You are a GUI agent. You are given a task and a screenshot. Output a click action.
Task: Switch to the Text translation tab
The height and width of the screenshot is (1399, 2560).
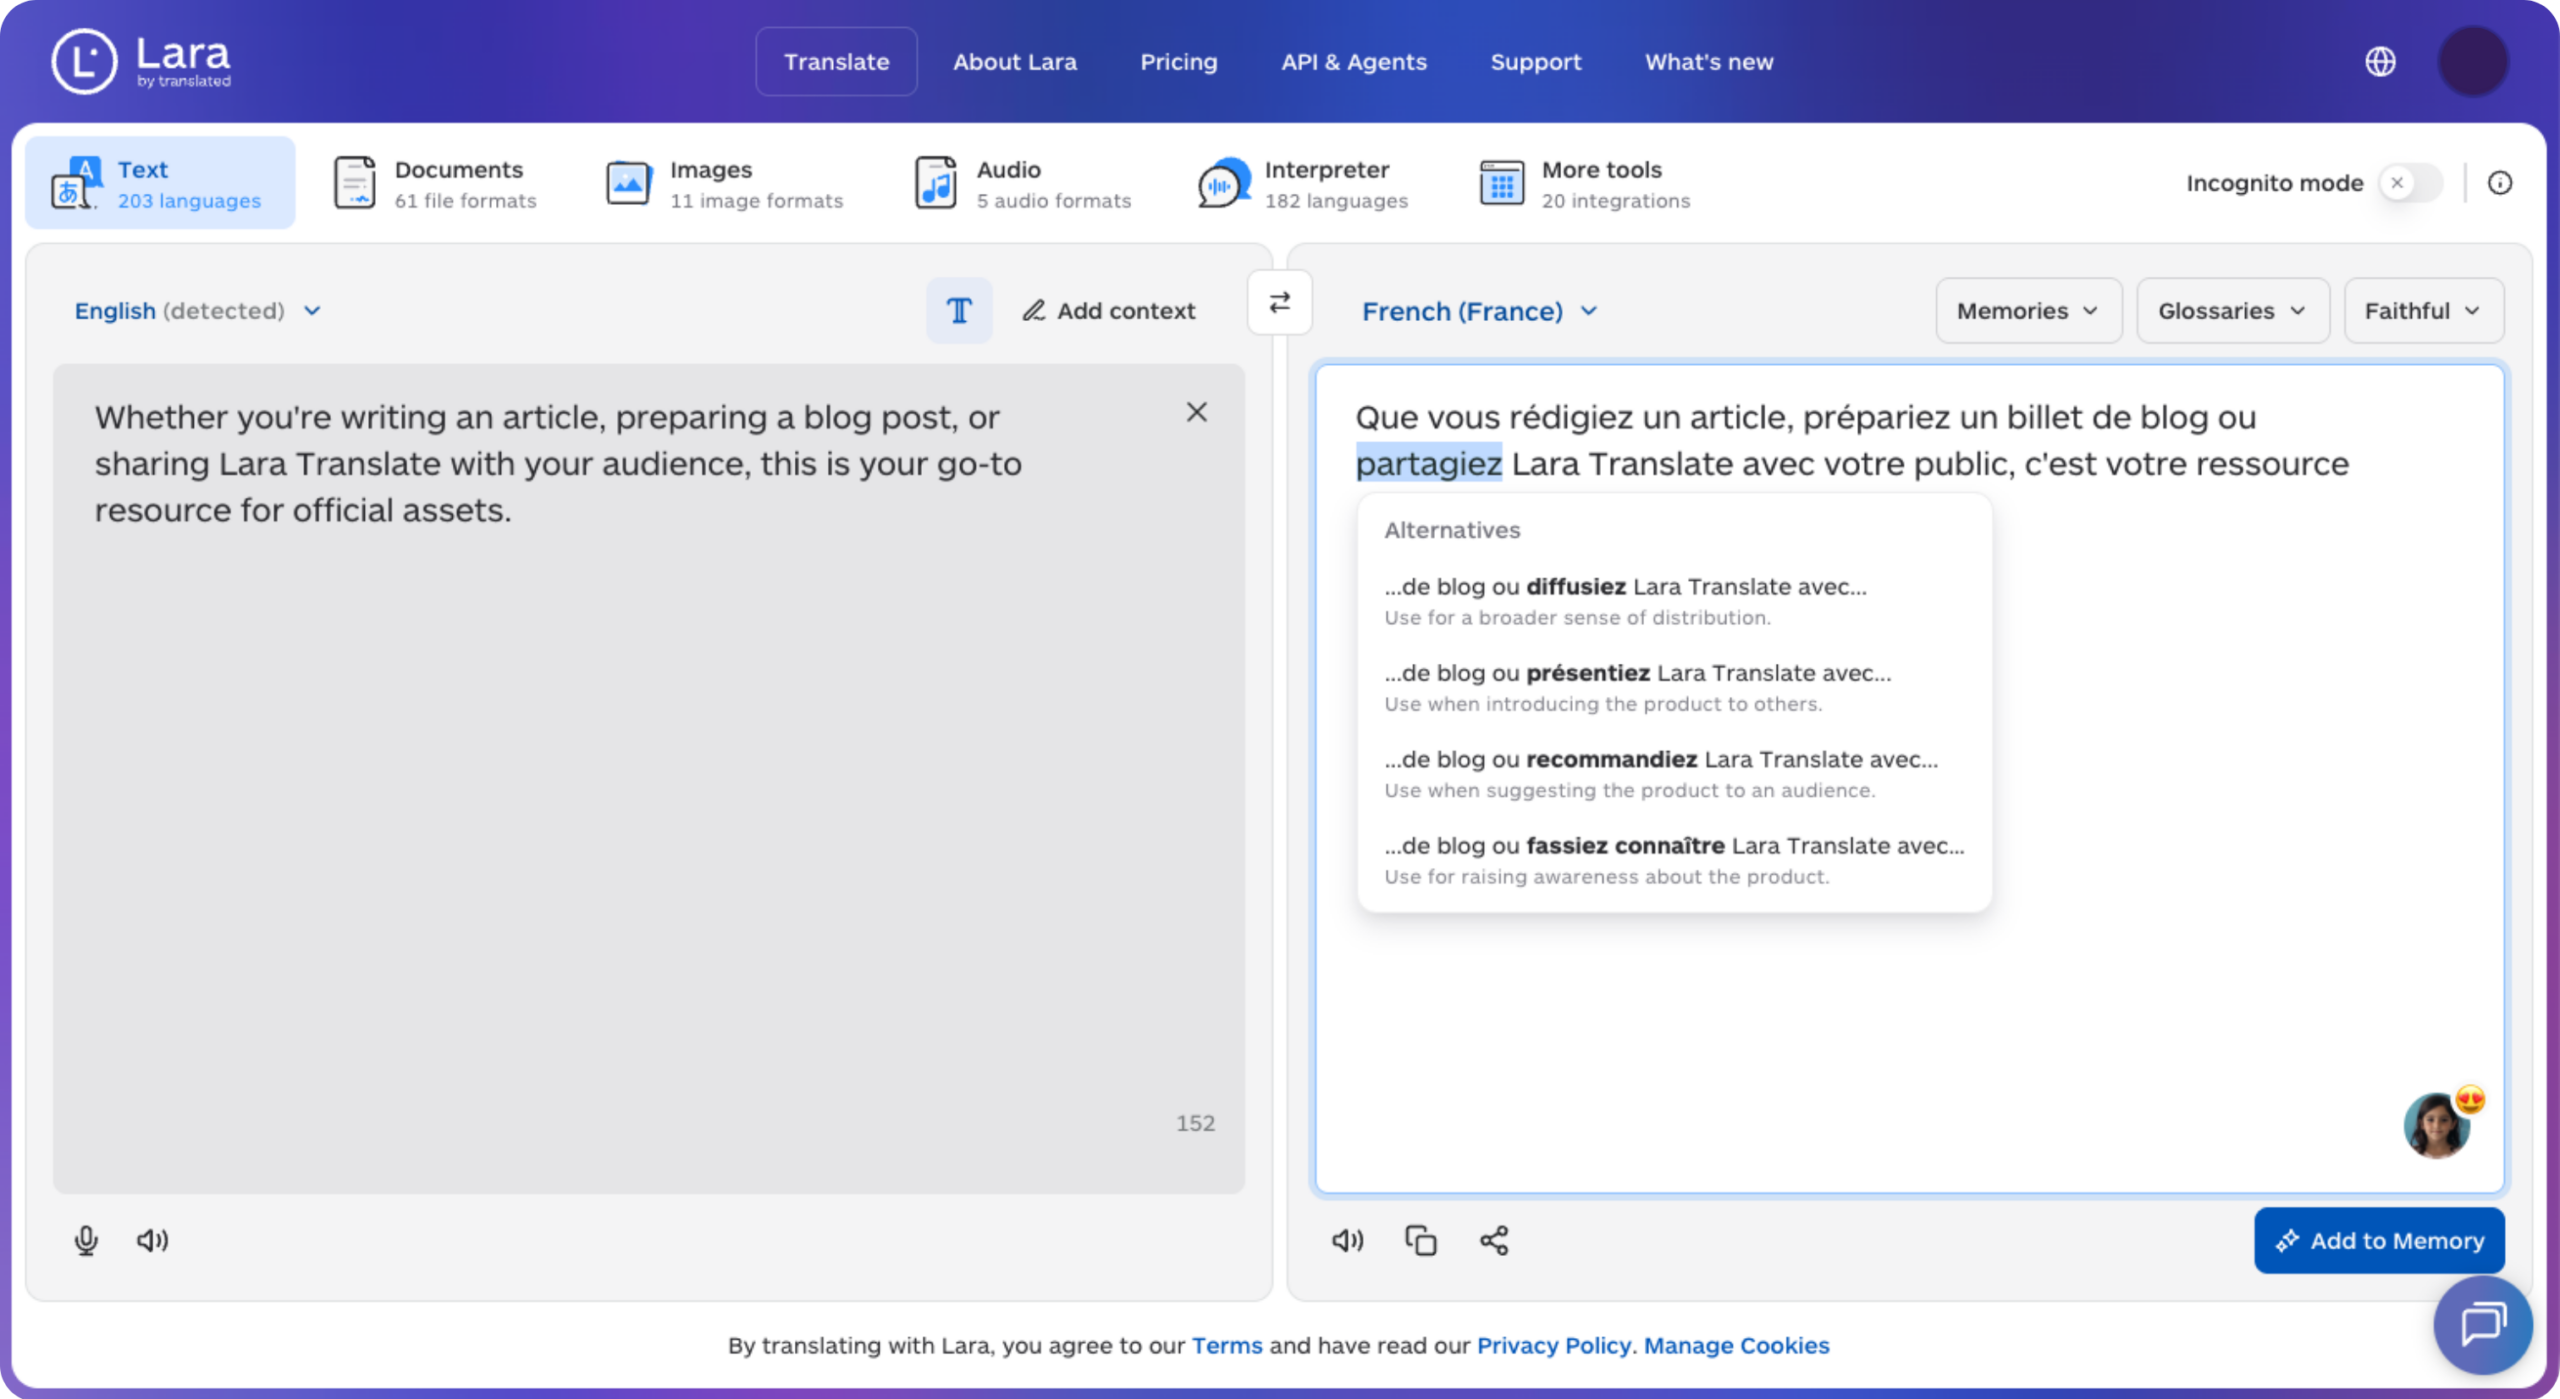(x=160, y=184)
